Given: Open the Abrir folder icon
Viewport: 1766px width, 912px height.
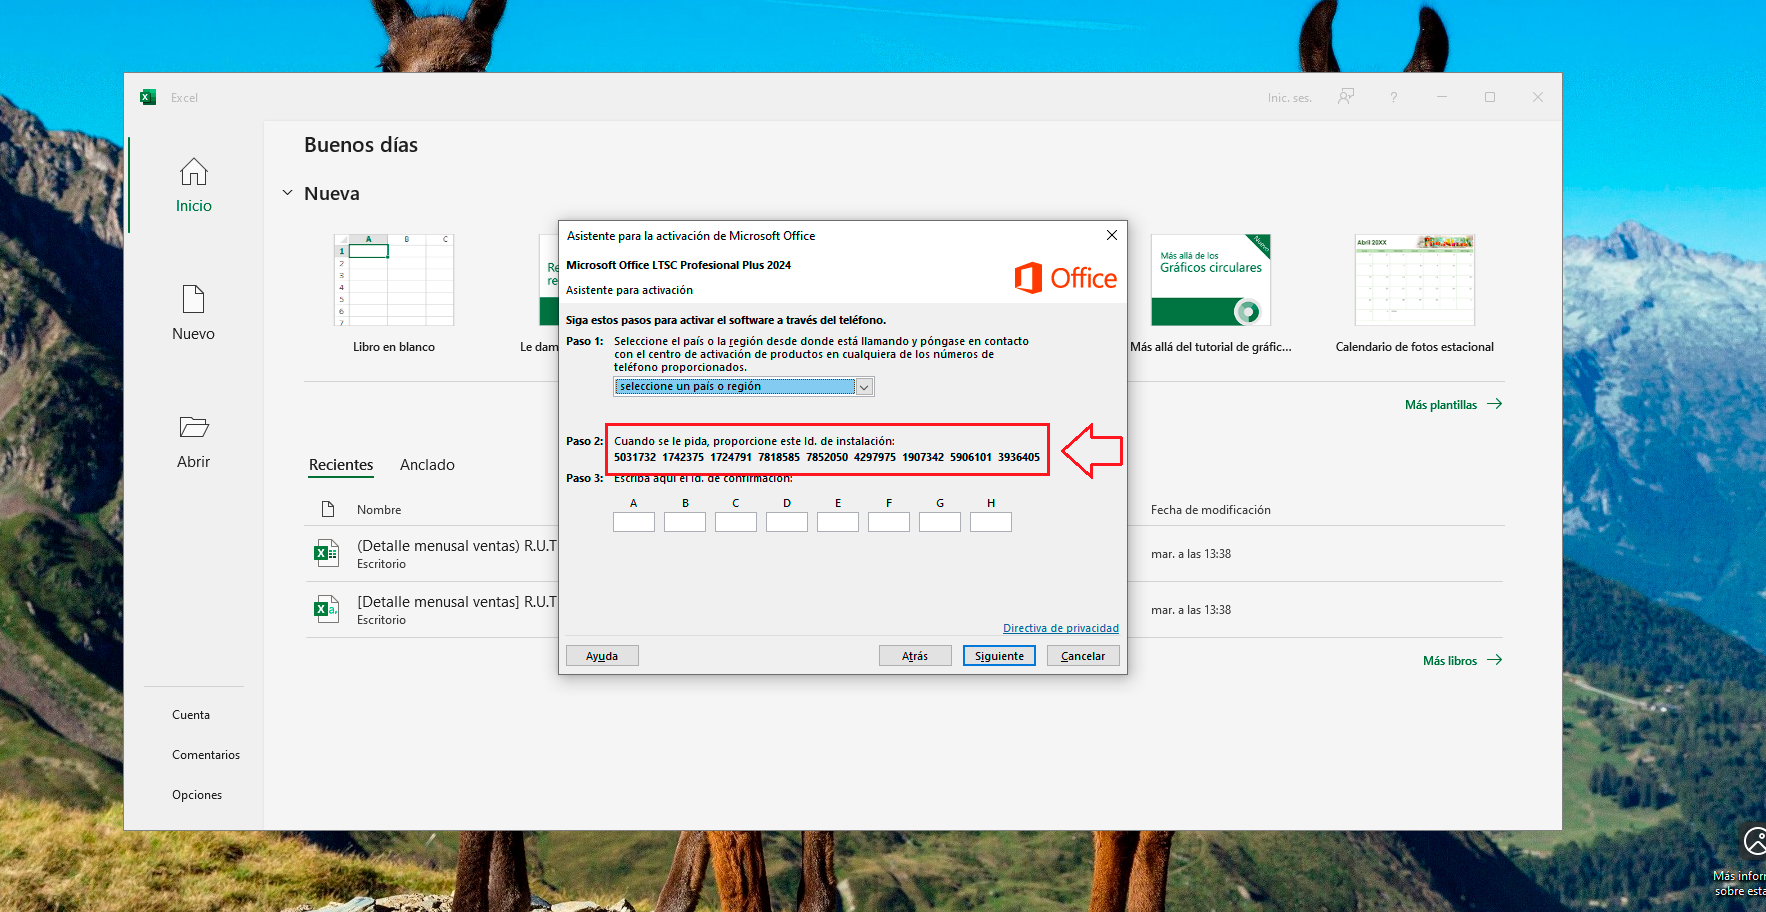Looking at the screenshot, I should pyautogui.click(x=193, y=427).
